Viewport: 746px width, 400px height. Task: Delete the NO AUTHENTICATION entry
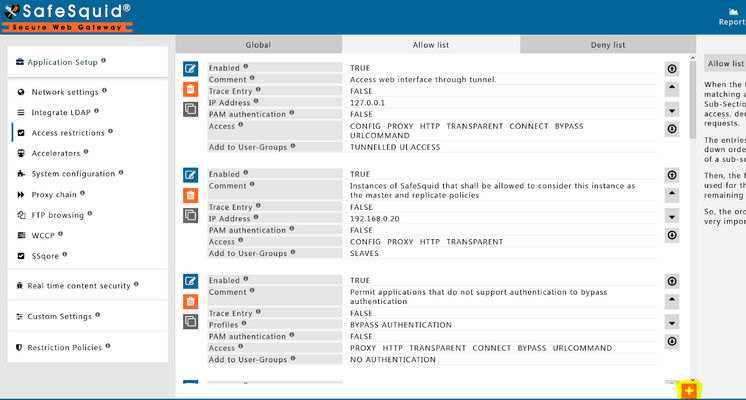(x=190, y=301)
